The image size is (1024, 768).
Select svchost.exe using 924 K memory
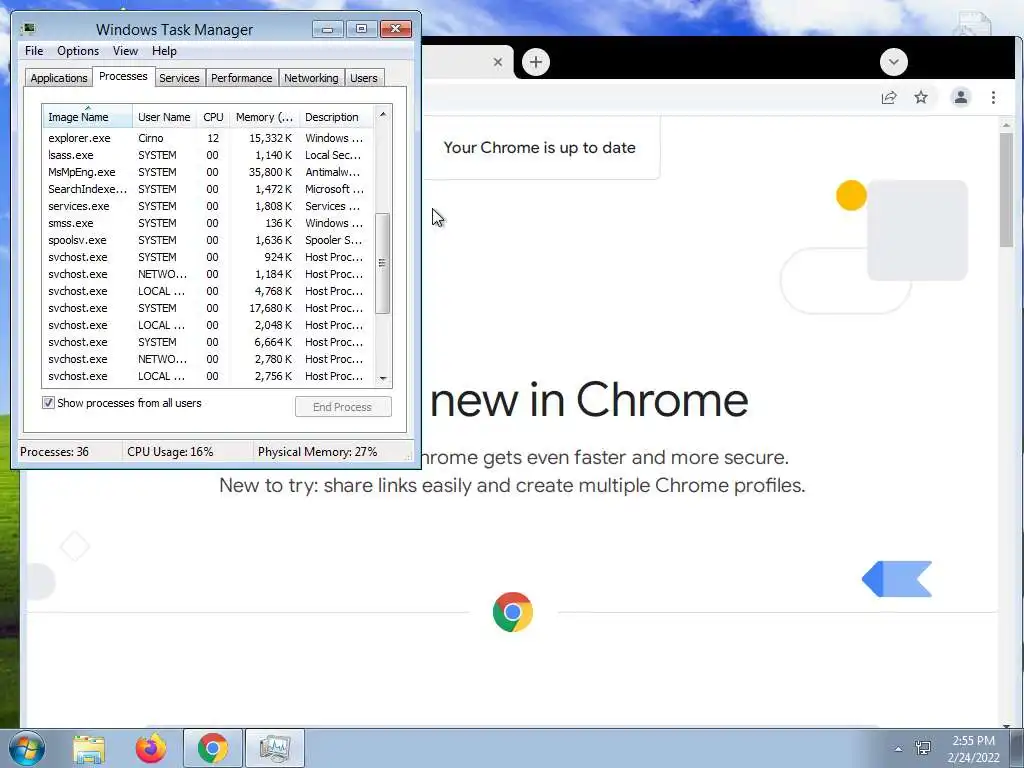click(208, 257)
